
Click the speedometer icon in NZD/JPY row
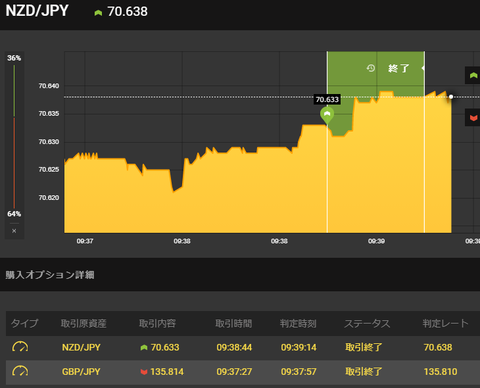(x=20, y=347)
